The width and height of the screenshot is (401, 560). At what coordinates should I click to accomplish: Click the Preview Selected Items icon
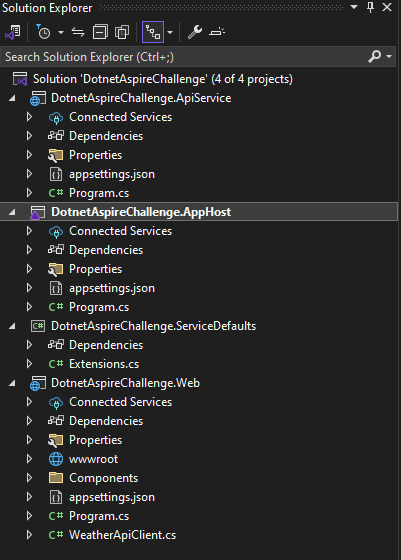tap(217, 32)
